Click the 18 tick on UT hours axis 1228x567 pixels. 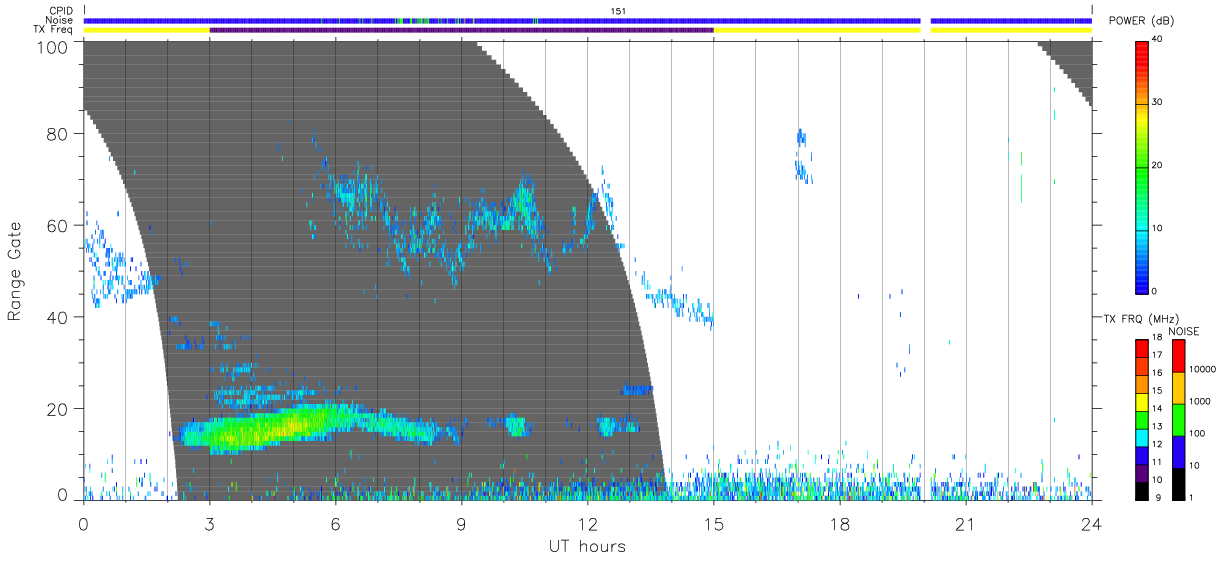coord(840,523)
